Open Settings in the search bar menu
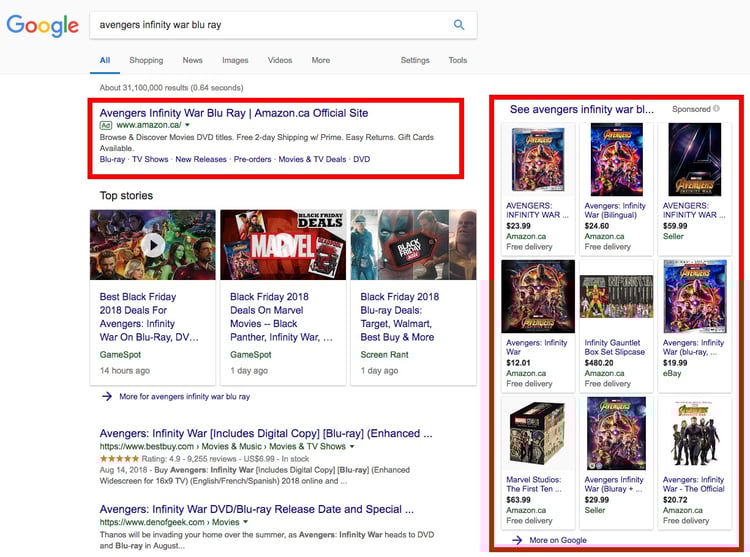Viewport: 750px width, 557px height. 415,60
